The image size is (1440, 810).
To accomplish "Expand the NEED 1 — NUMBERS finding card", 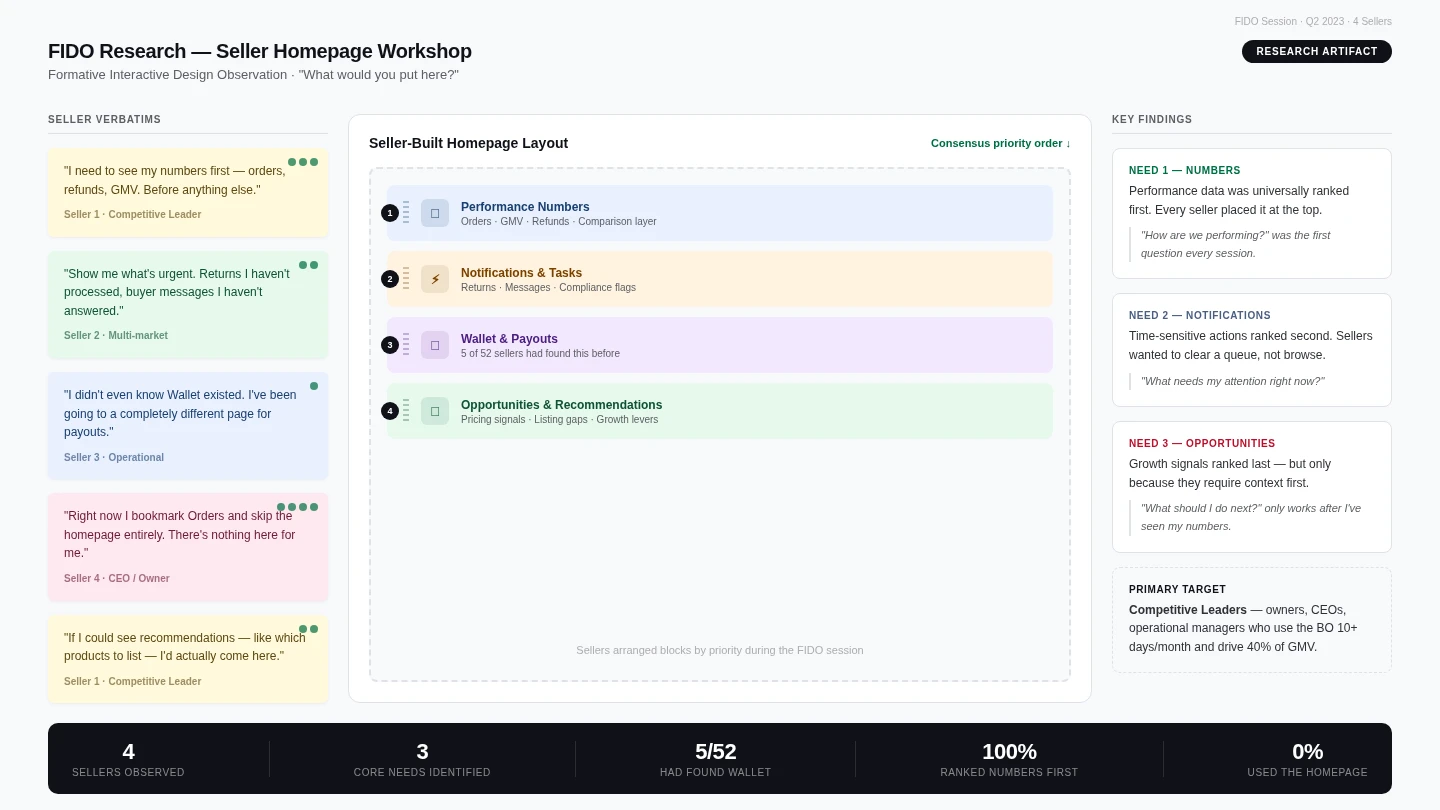I will (1251, 213).
